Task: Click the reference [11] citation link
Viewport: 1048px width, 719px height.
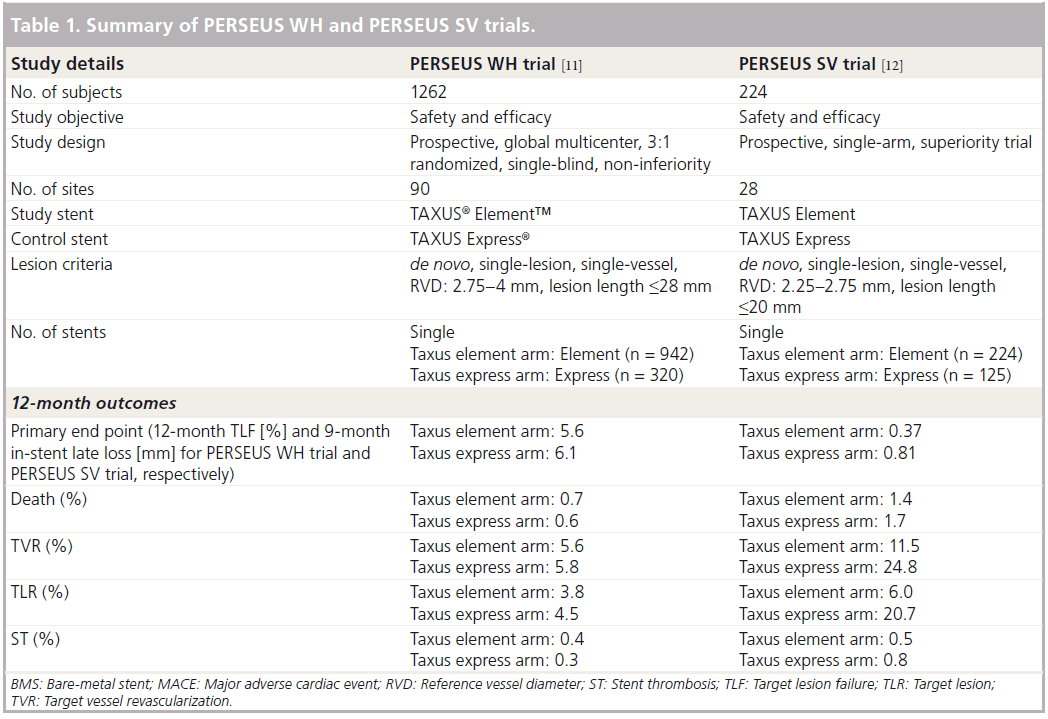Action: (x=571, y=65)
